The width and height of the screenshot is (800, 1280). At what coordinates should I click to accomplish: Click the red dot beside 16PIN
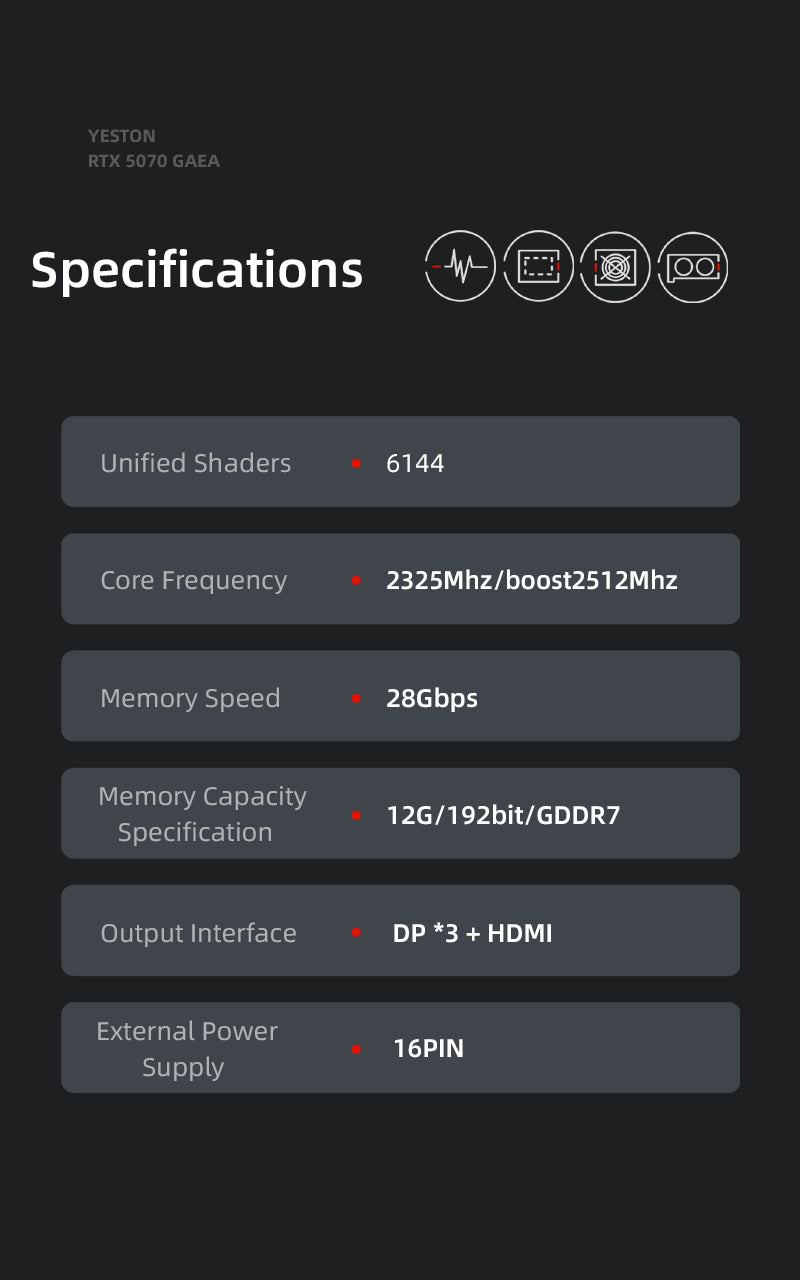tap(357, 1050)
